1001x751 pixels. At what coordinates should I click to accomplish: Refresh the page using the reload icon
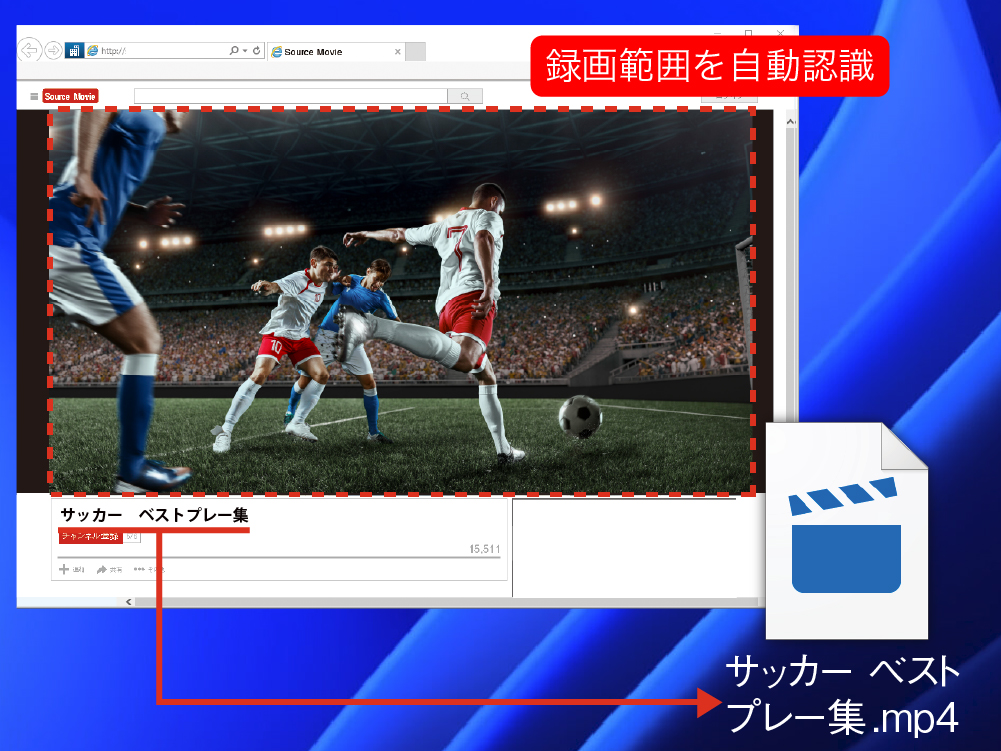[x=255, y=50]
